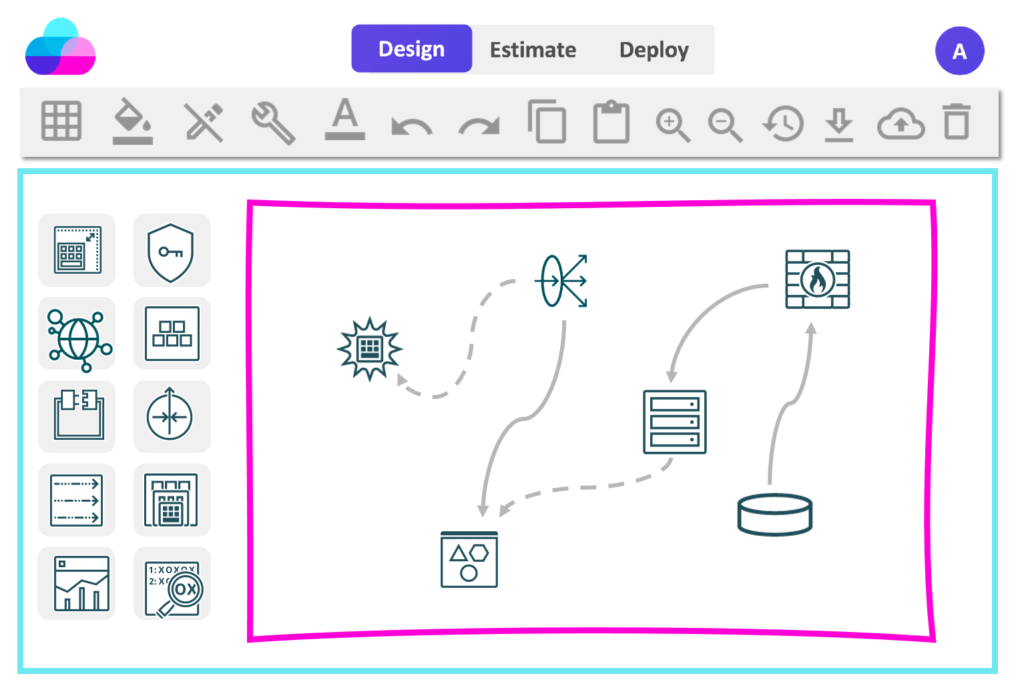
Task: Download the diagram with arrow icon
Action: pyautogui.click(x=839, y=125)
